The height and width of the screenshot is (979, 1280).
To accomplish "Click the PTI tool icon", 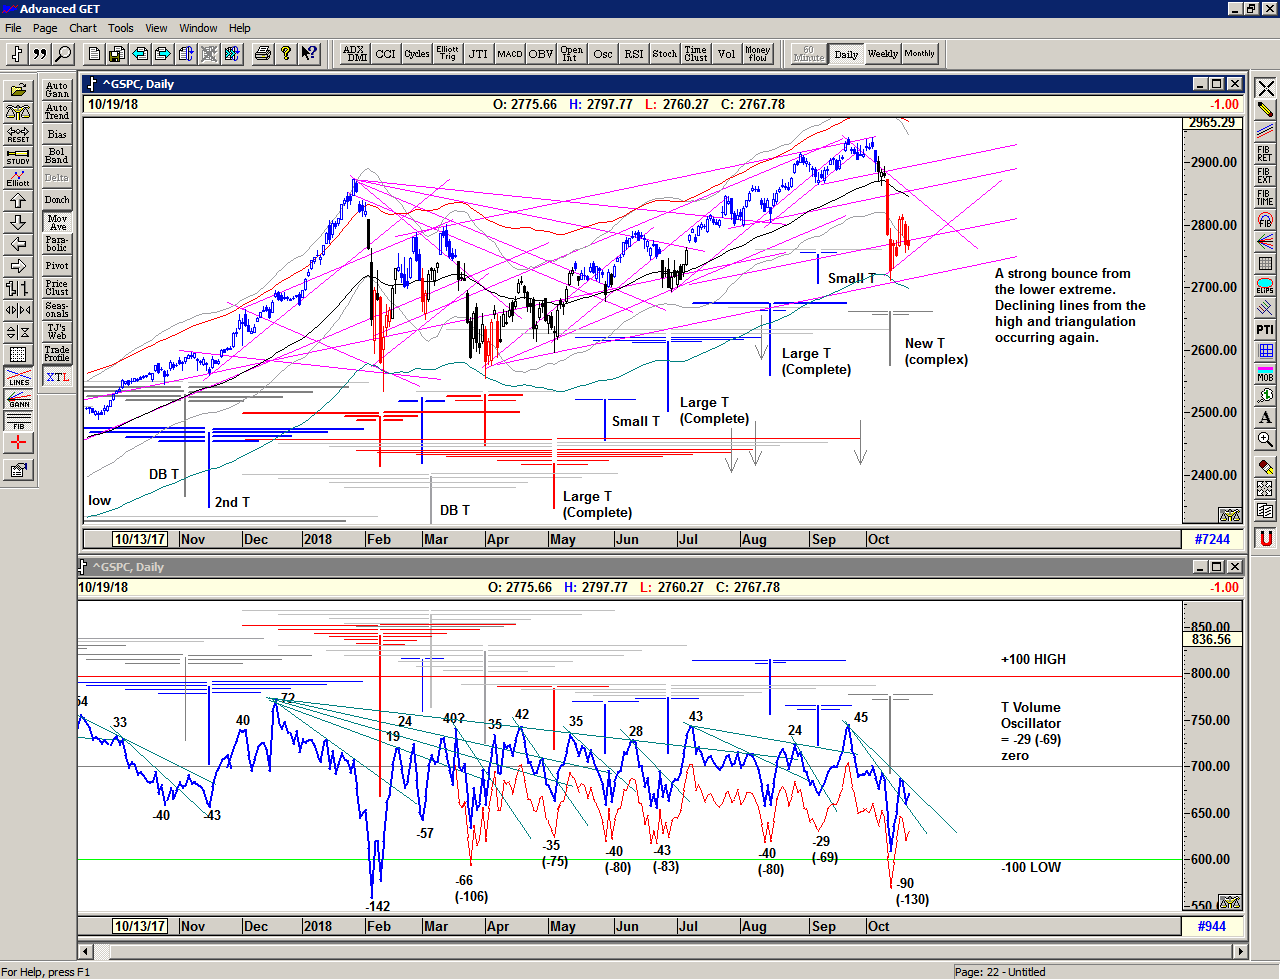I will pyautogui.click(x=1265, y=329).
